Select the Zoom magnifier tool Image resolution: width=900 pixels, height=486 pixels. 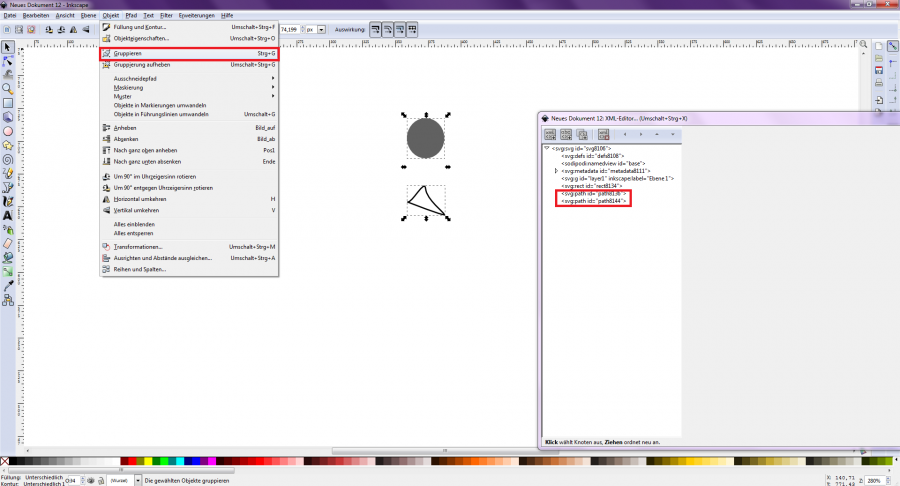pos(7,88)
